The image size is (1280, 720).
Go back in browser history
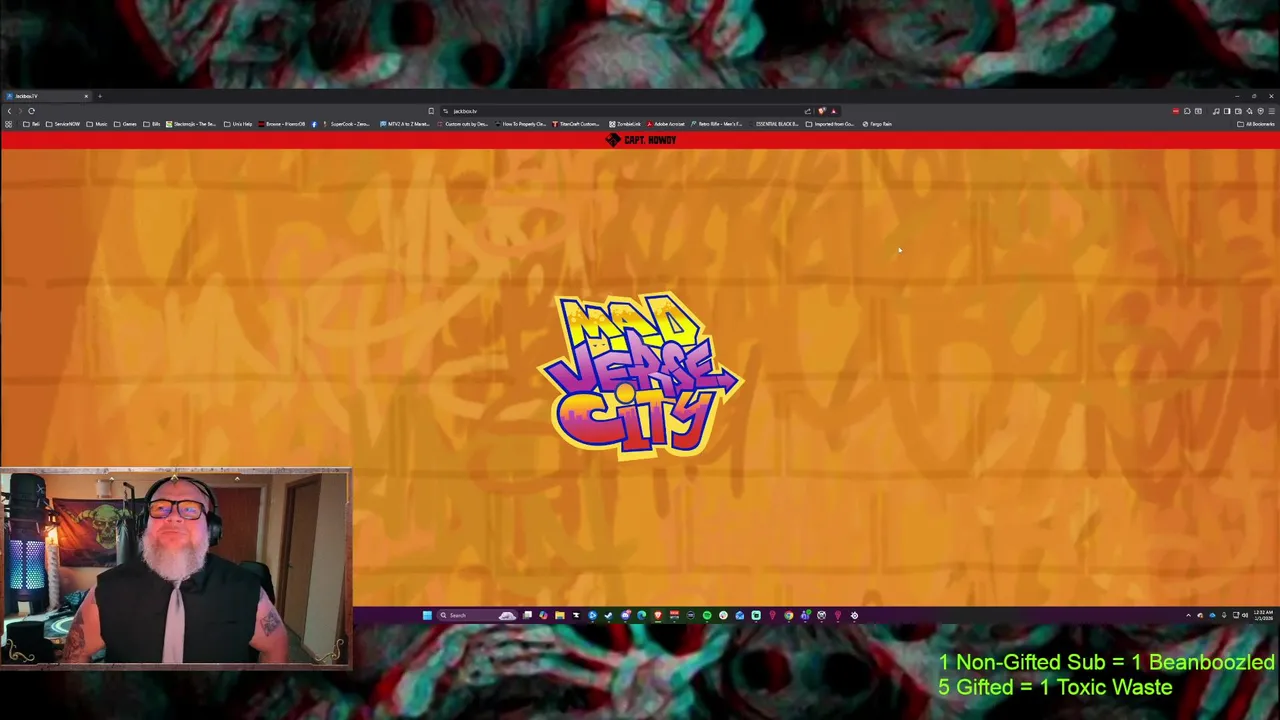(9, 111)
